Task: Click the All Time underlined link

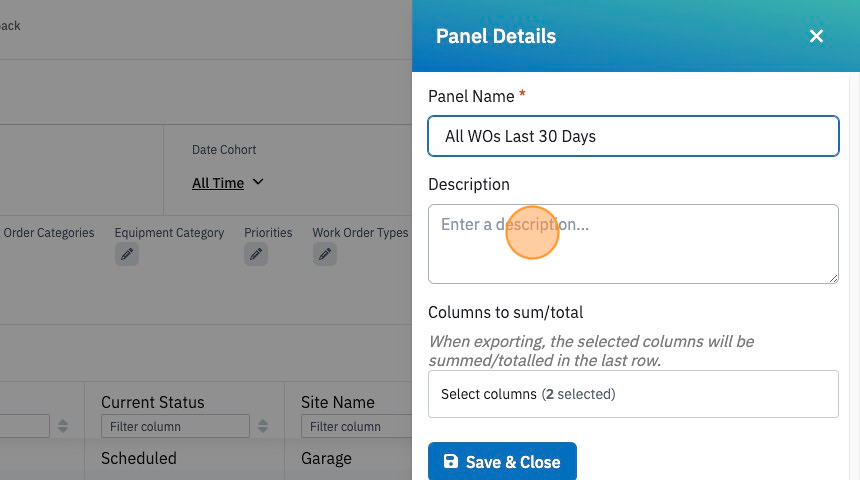Action: coord(218,183)
